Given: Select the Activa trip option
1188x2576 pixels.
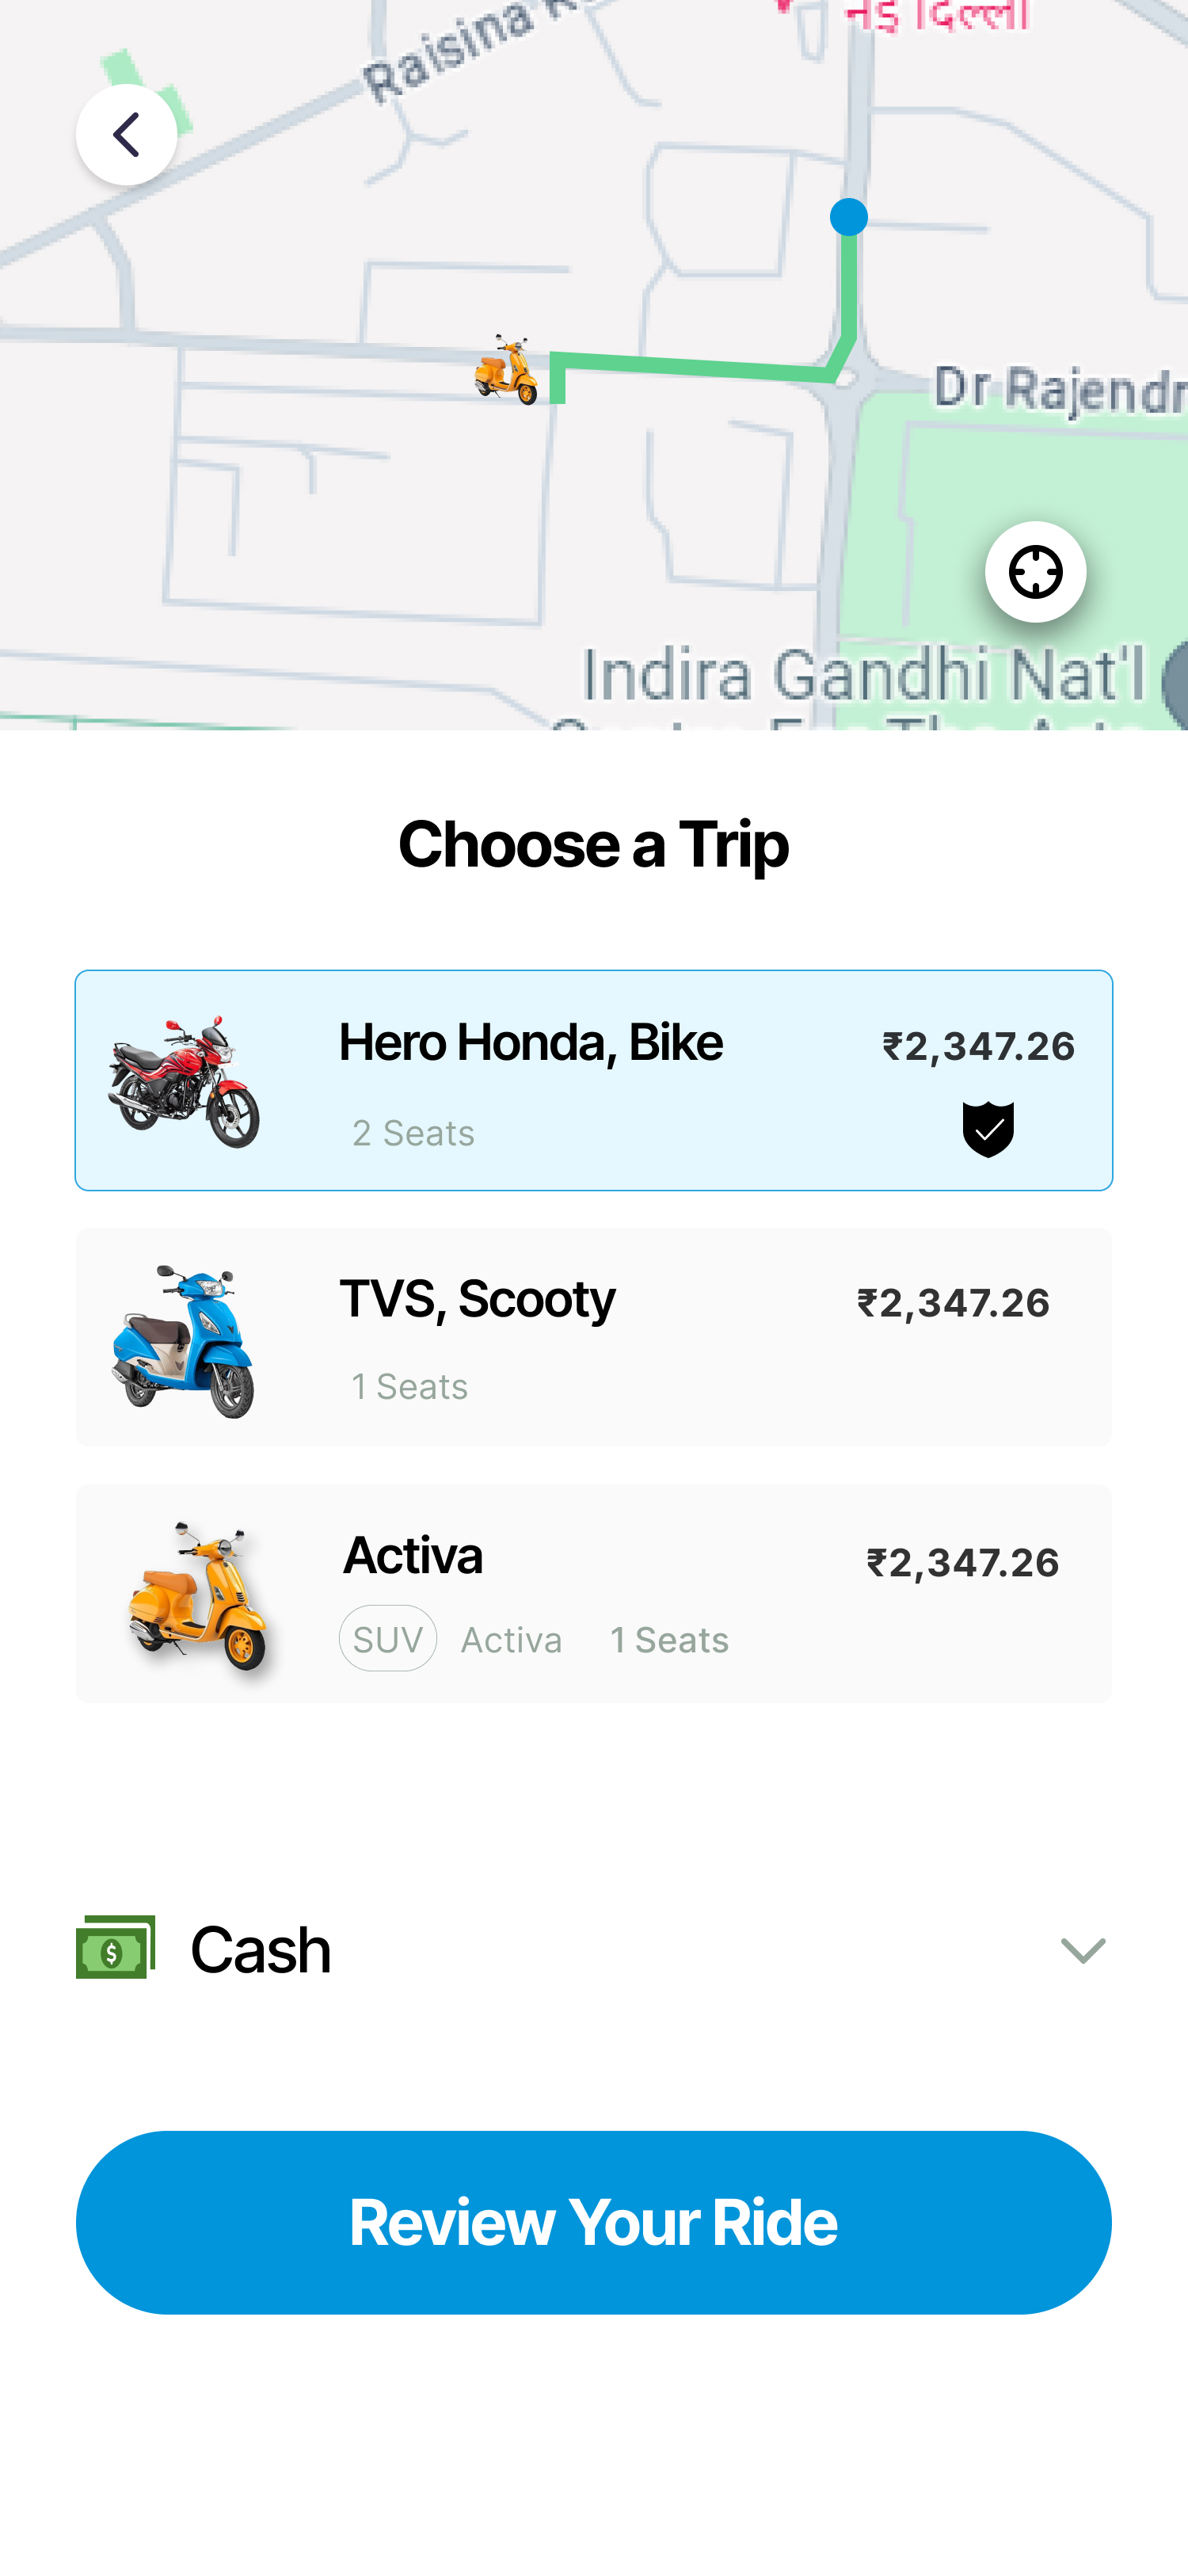Looking at the screenshot, I should (x=594, y=1593).
